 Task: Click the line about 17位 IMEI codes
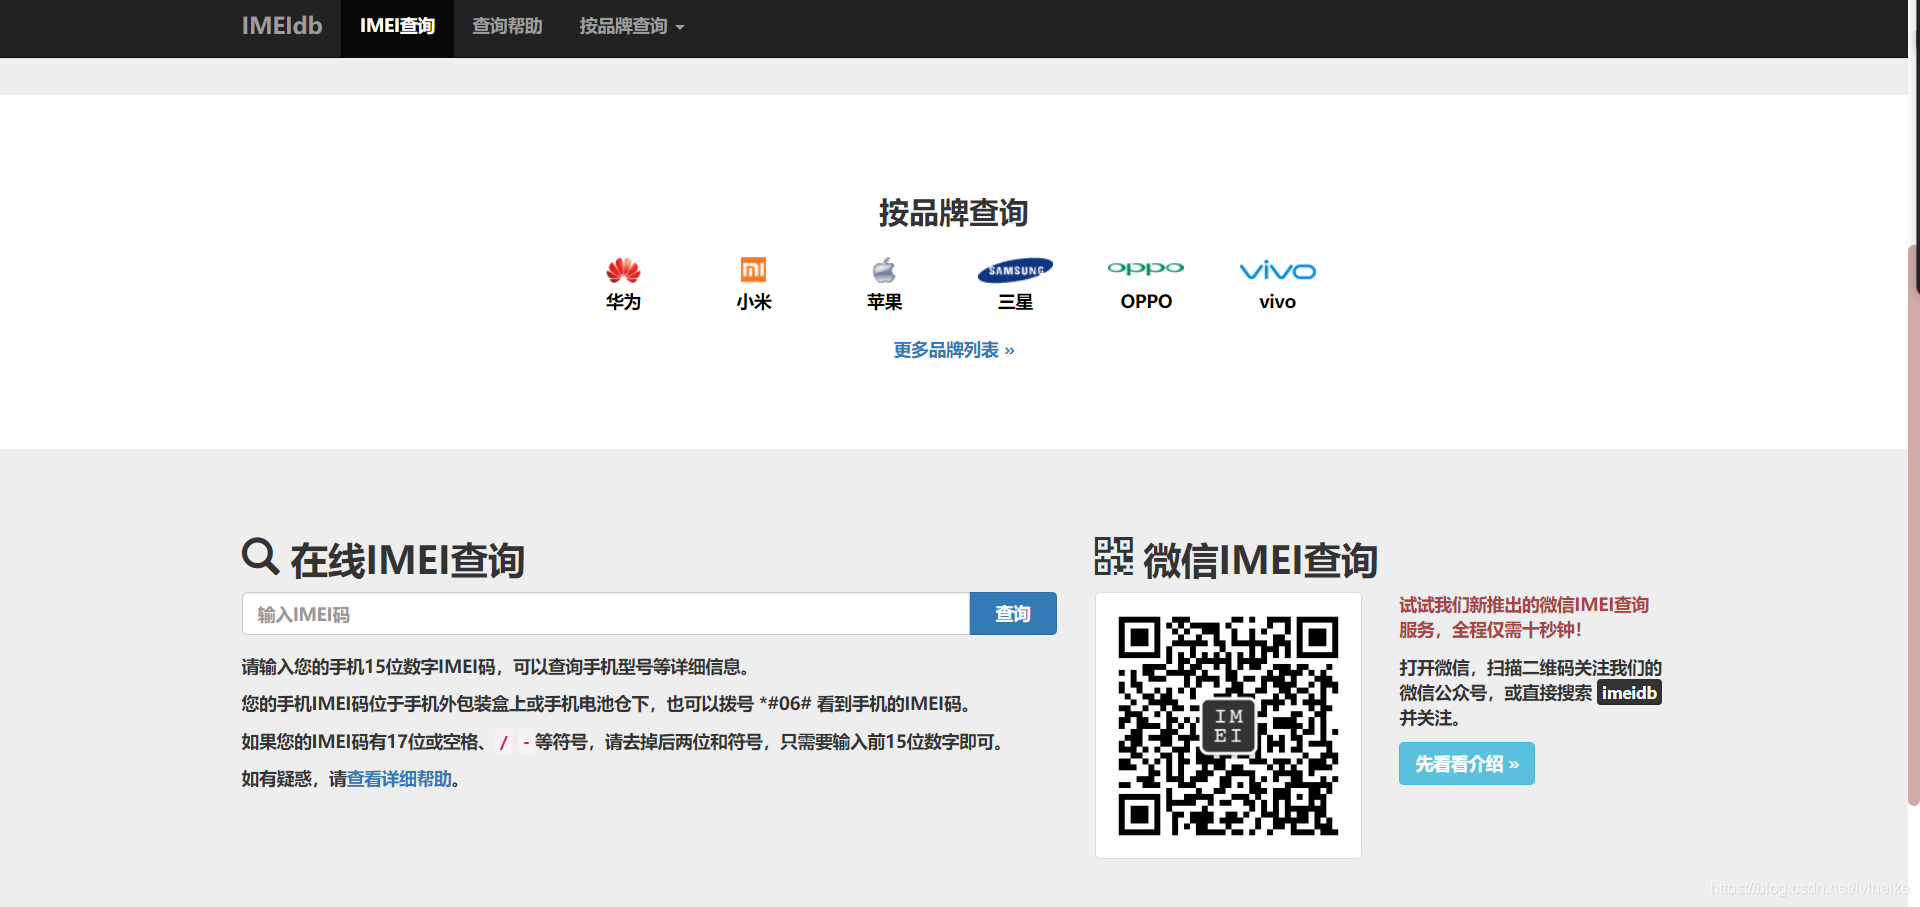click(624, 742)
